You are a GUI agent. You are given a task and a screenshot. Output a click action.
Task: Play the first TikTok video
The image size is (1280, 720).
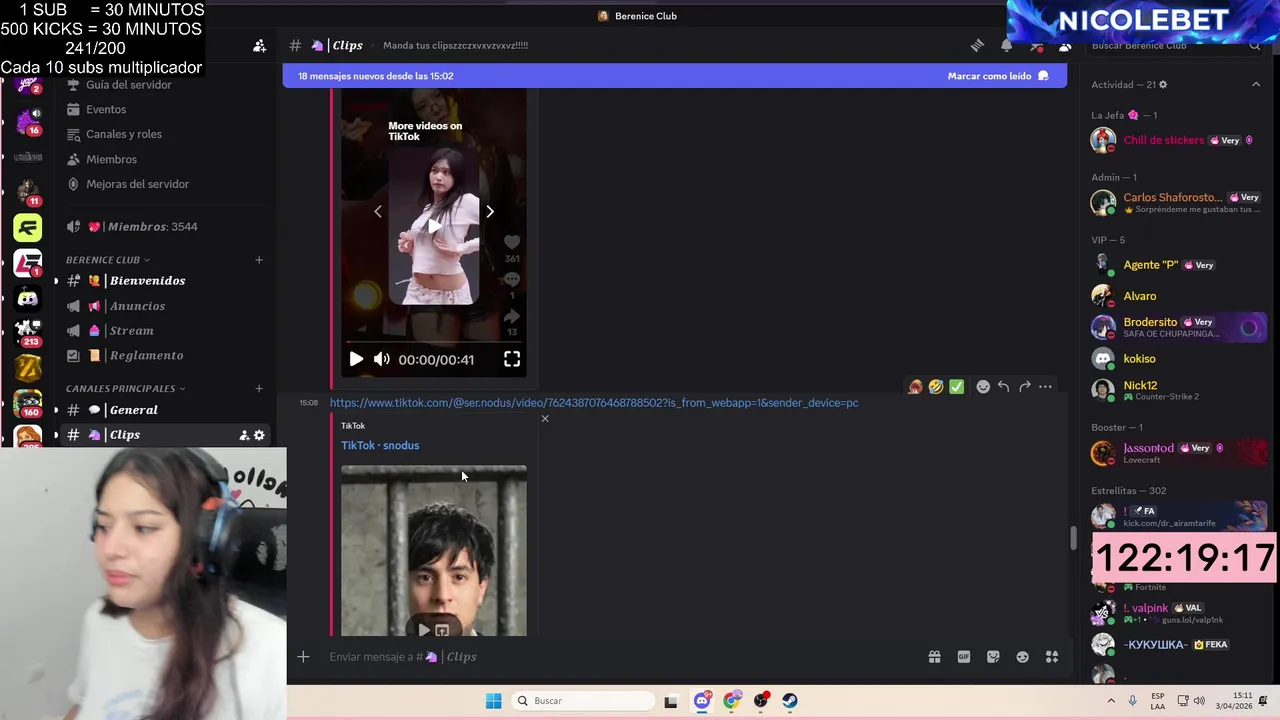coord(356,359)
